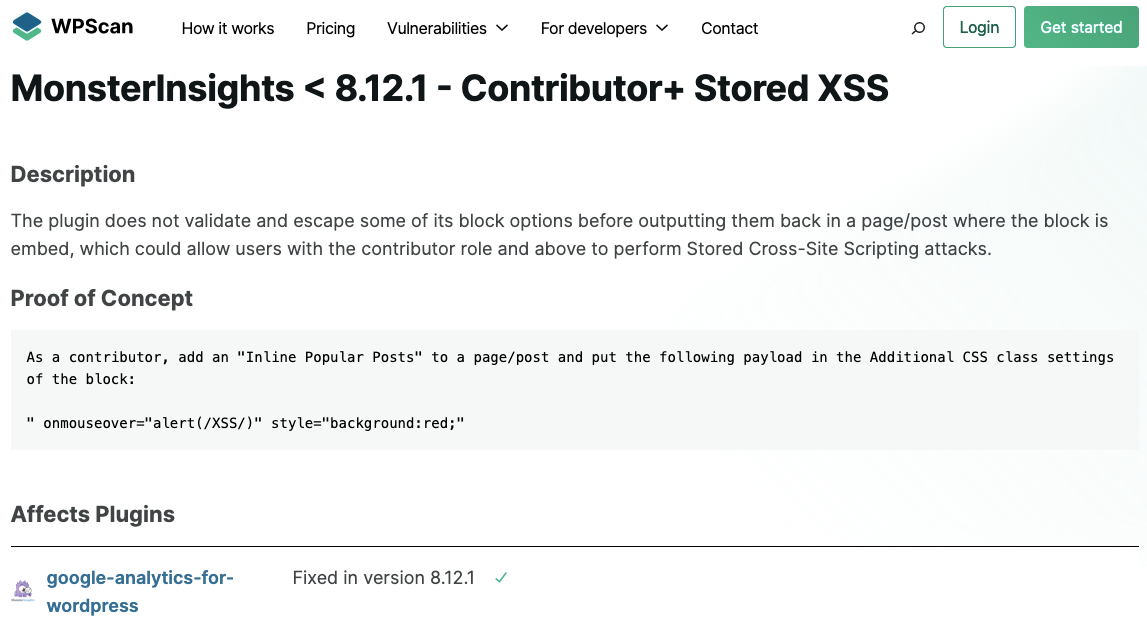Open the For developers menu
This screenshot has height=628, width=1147.
pyautogui.click(x=593, y=29)
